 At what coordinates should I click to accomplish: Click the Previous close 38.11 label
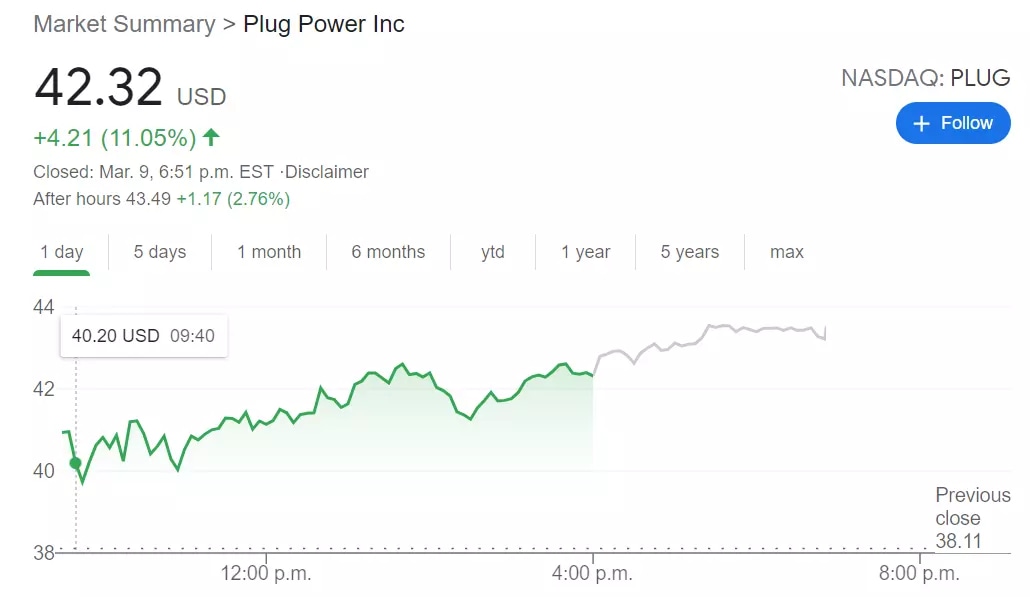958,519
